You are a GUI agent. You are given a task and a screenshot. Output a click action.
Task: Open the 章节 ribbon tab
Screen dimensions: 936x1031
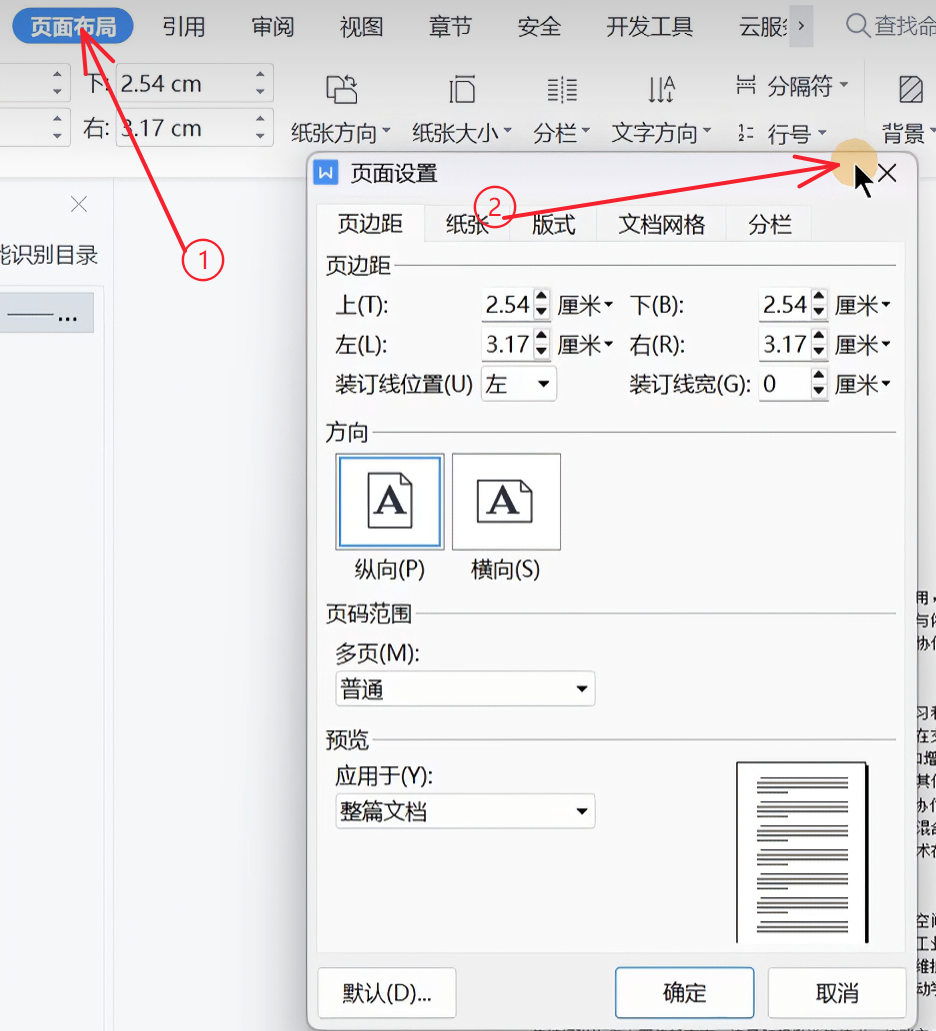pos(450,26)
